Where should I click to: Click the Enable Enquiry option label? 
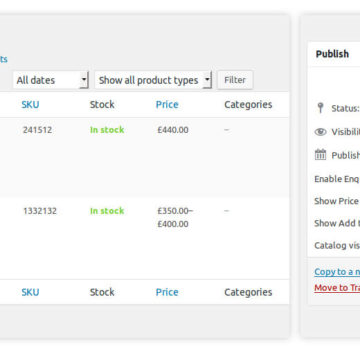coord(337,179)
